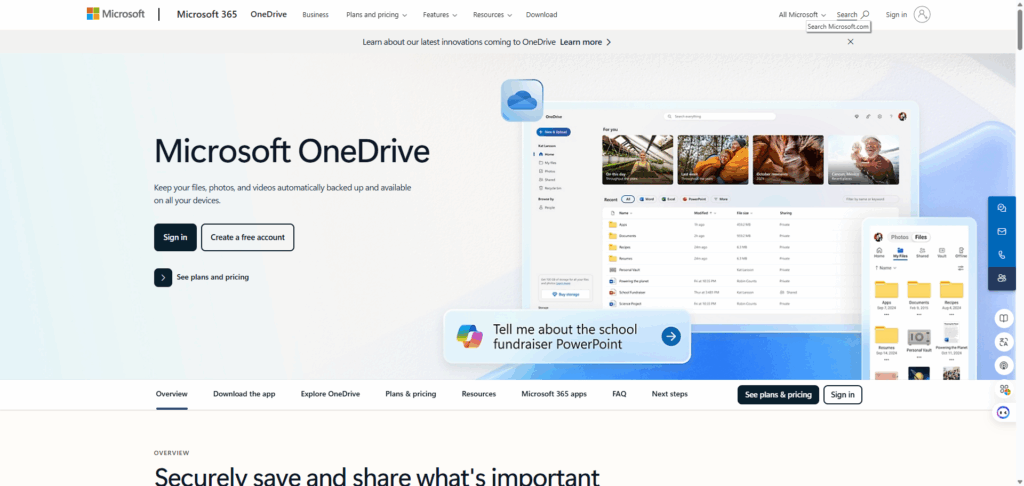Click the podcast broadcast round icon
This screenshot has height=486, width=1024.
[x=1004, y=365]
